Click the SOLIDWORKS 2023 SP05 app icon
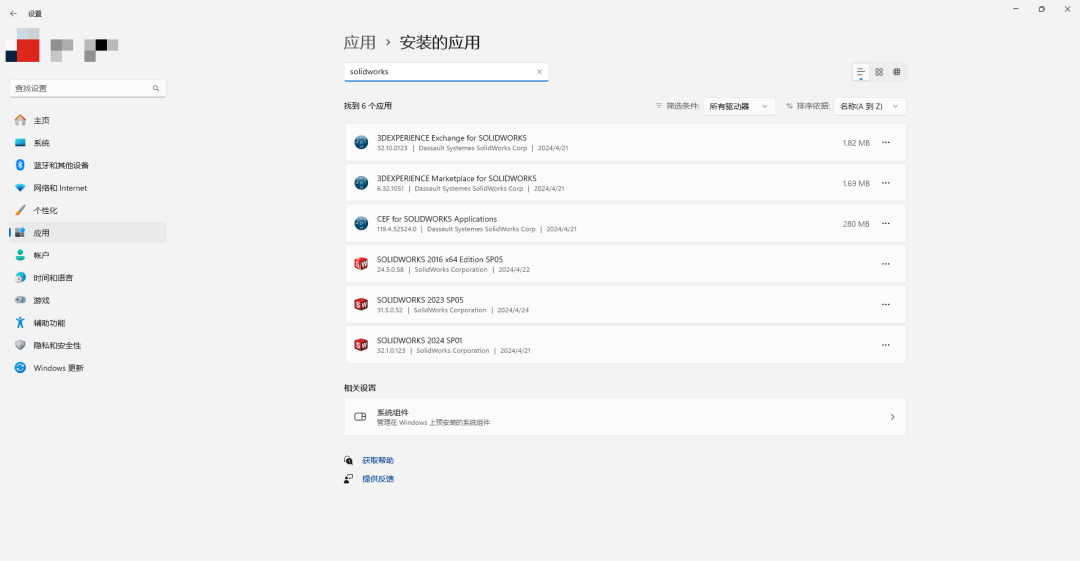Screen dimensions: 1080x561 [361, 305]
